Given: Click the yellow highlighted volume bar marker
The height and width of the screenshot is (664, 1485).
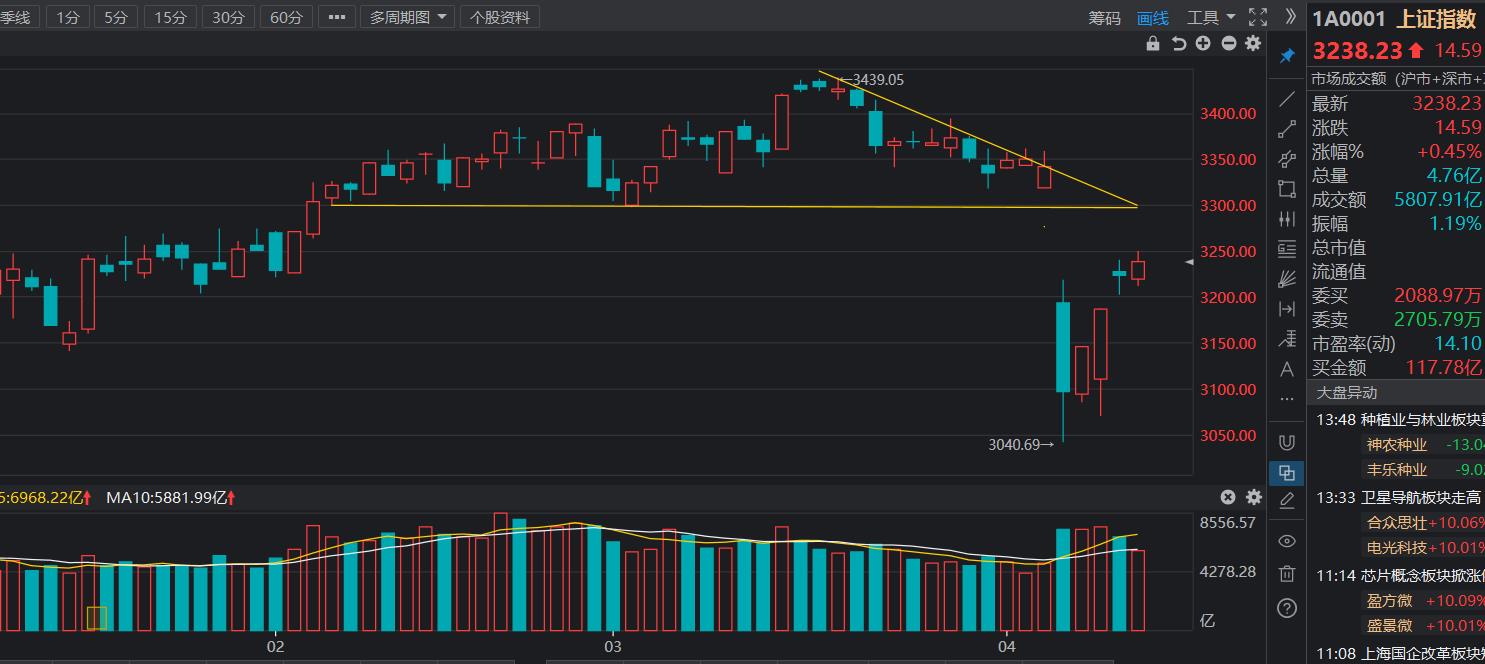Looking at the screenshot, I should click(96, 618).
